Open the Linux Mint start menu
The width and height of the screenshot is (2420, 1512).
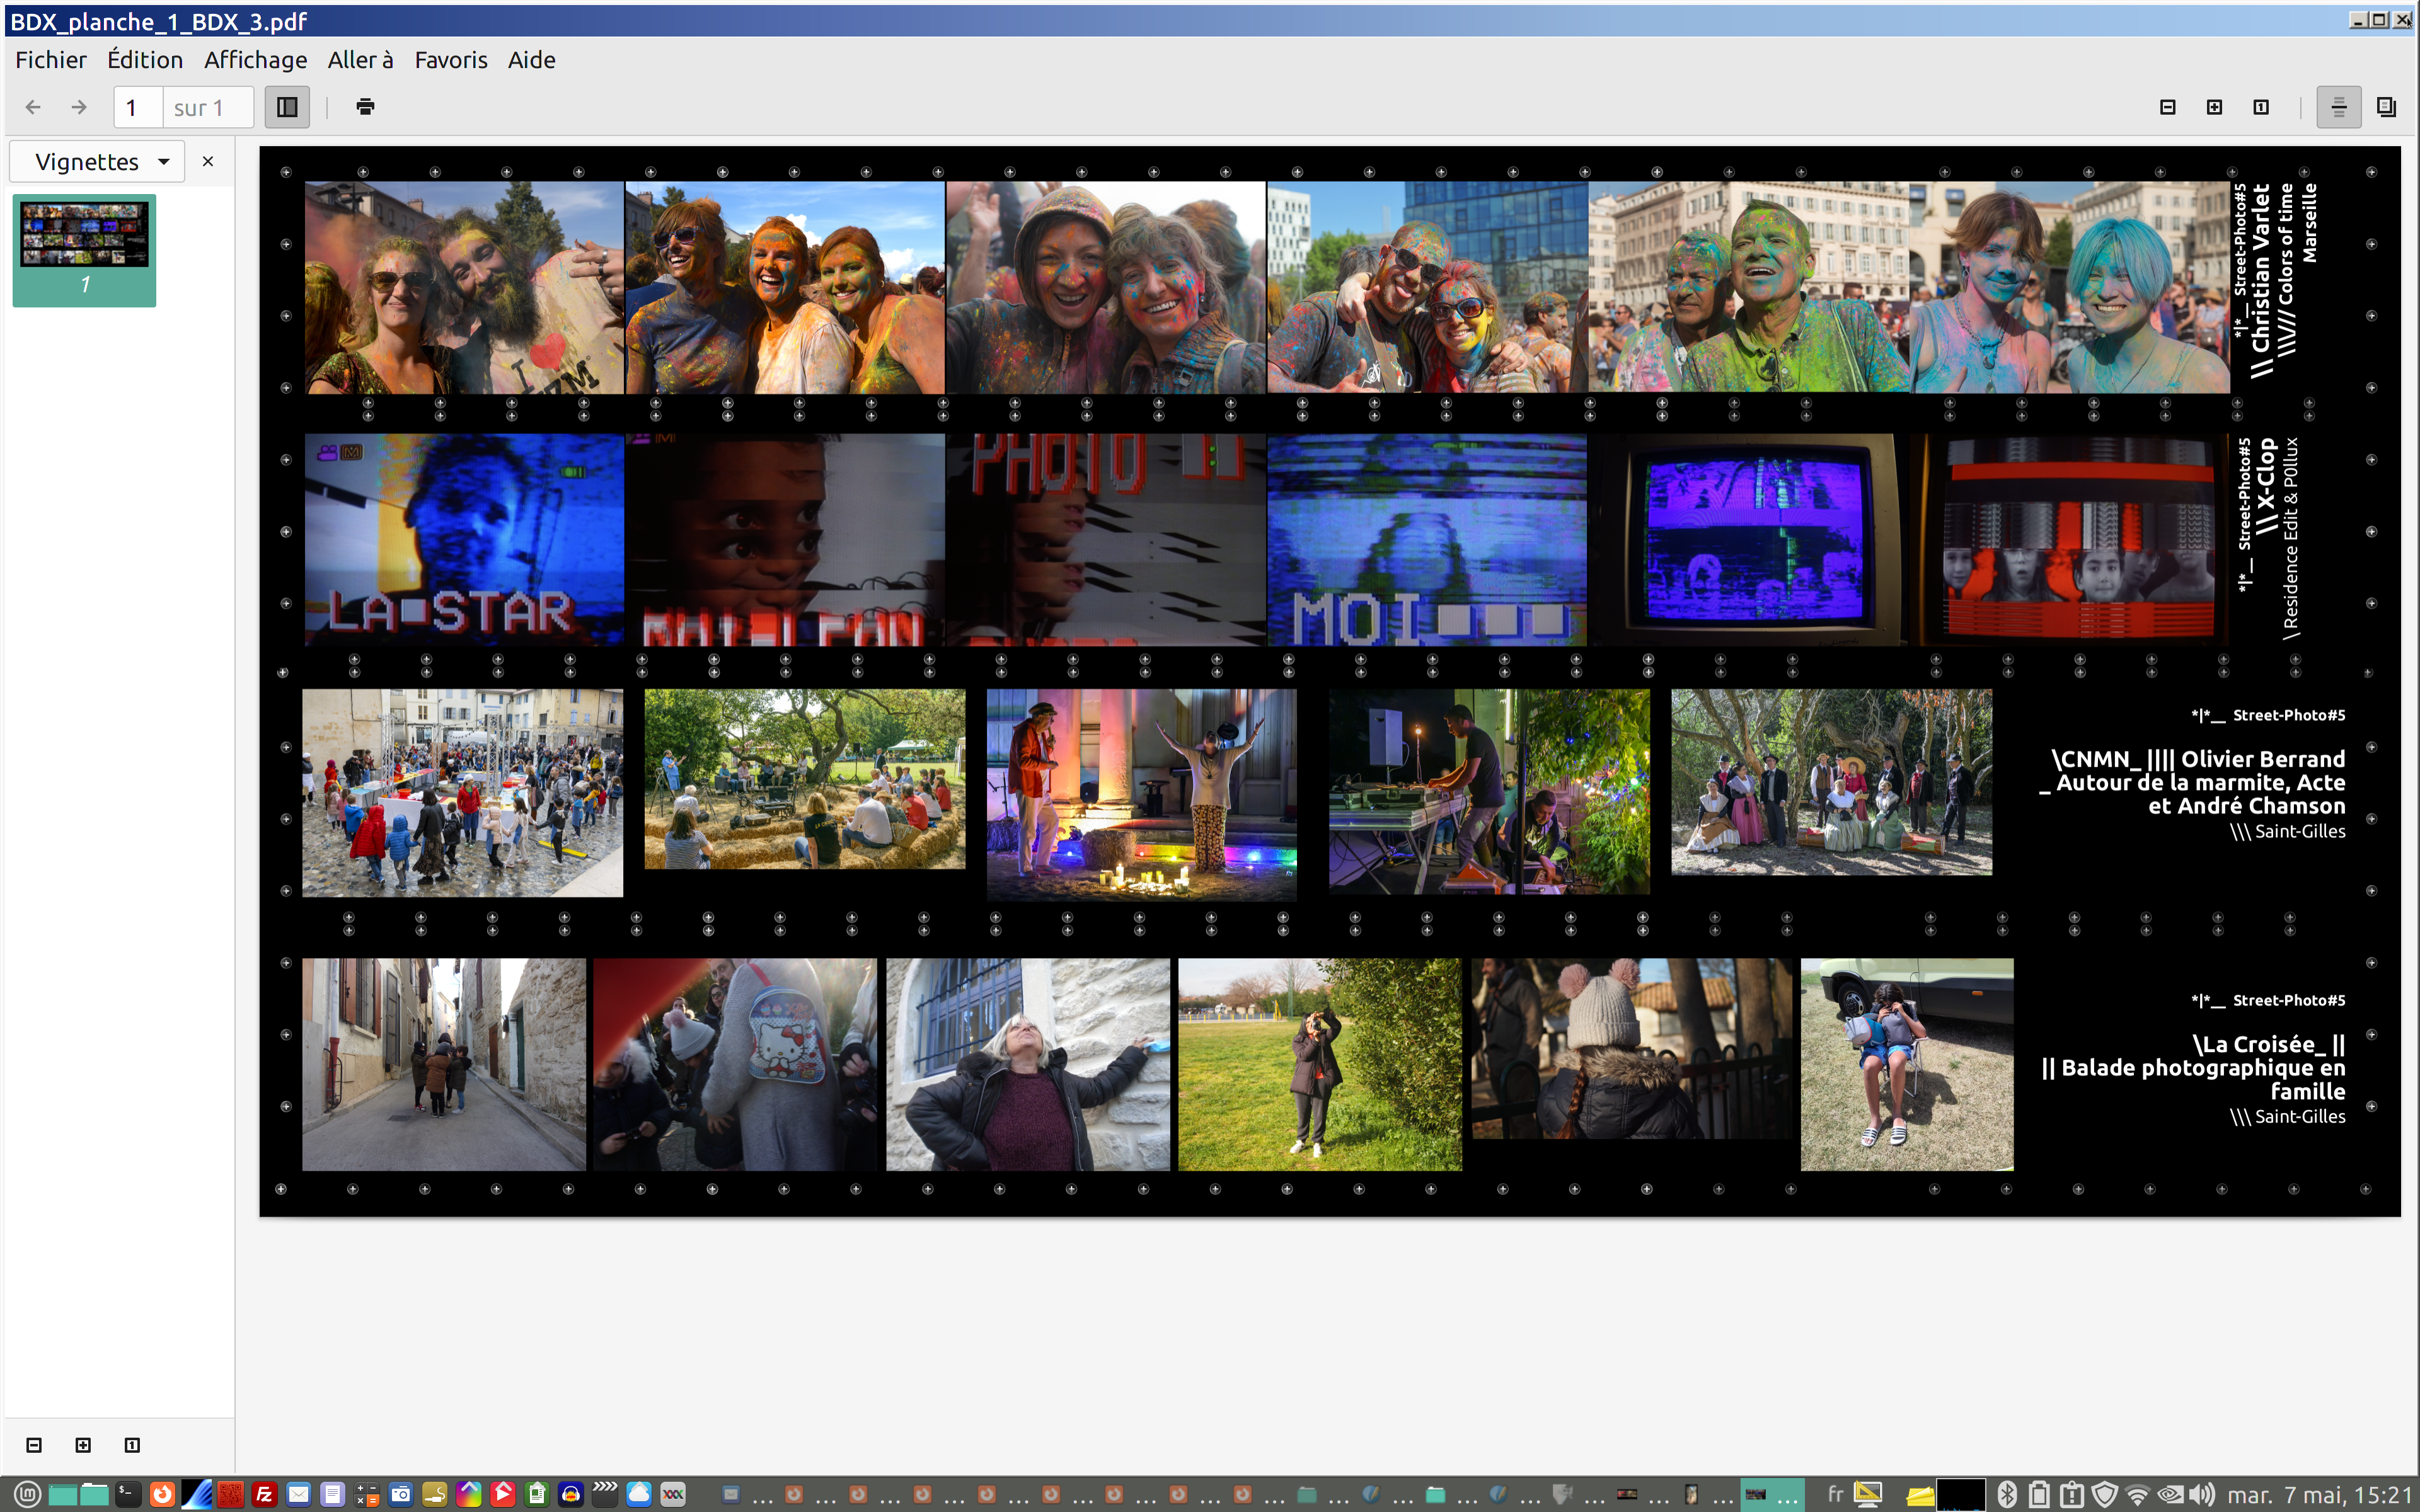point(27,1494)
